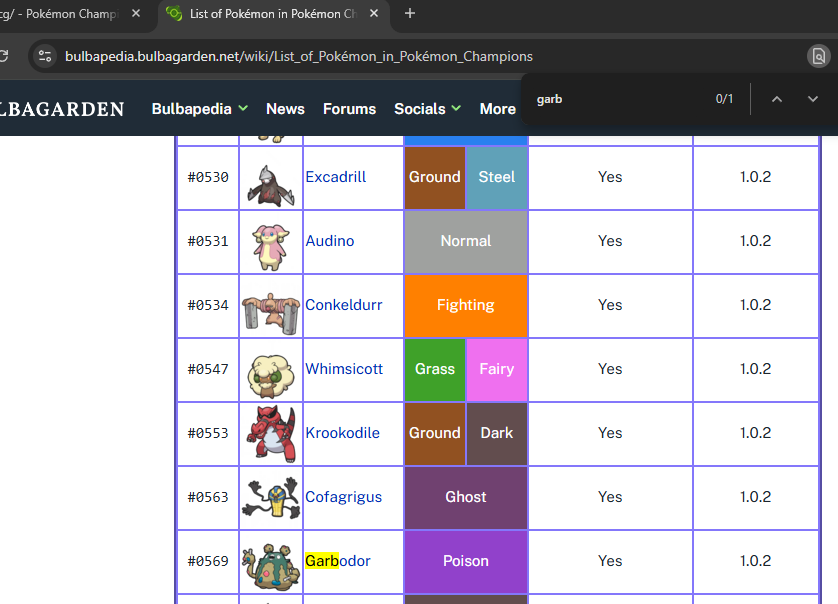This screenshot has width=838, height=604.
Task: Reload the page with refresh icon
Action: 3,56
